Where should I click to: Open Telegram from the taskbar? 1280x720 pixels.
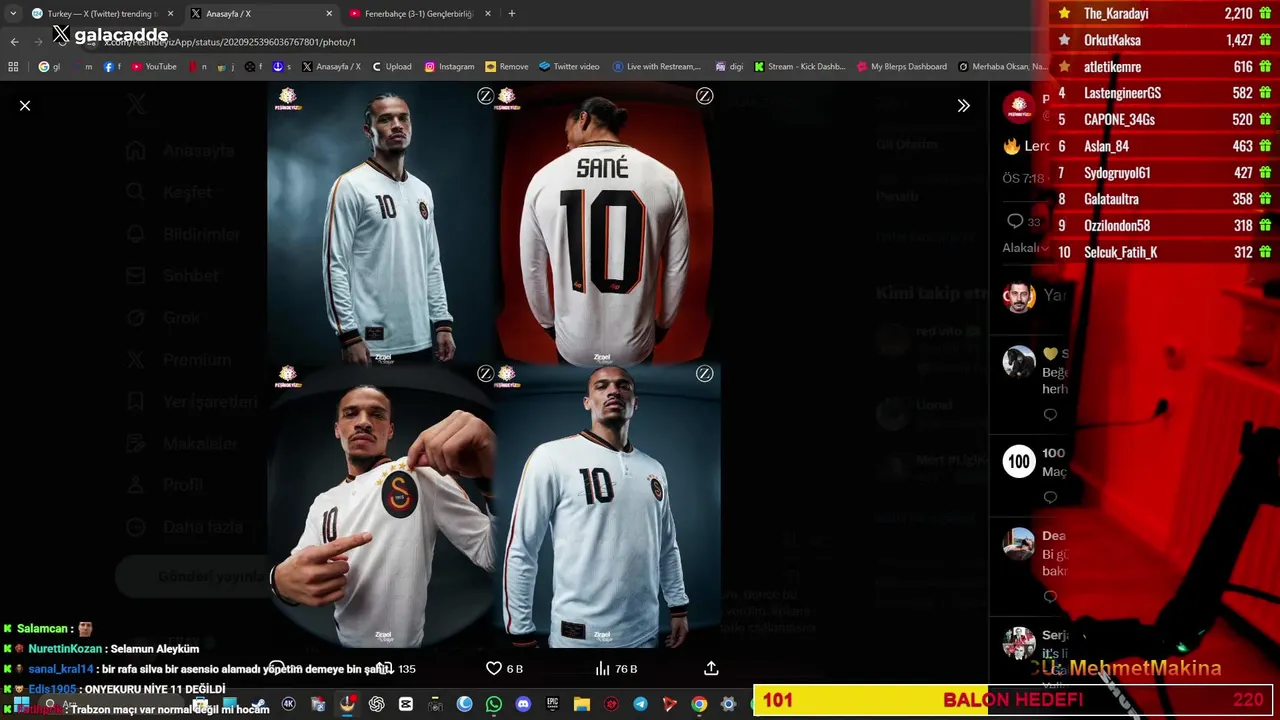point(640,704)
